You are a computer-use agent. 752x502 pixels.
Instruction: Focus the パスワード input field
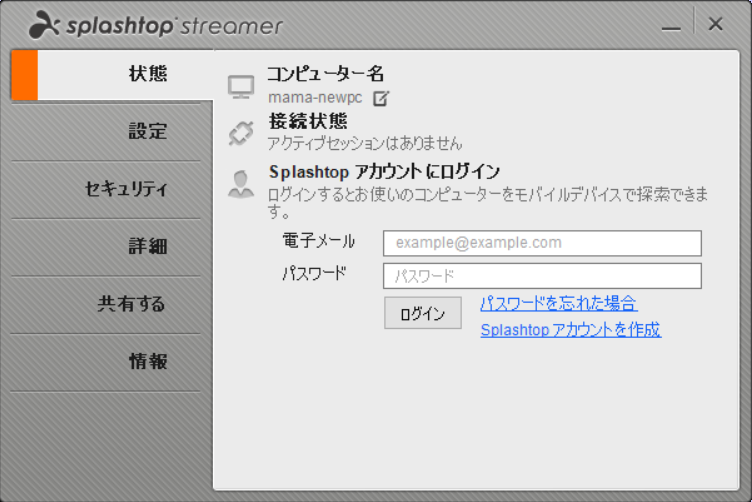542,276
